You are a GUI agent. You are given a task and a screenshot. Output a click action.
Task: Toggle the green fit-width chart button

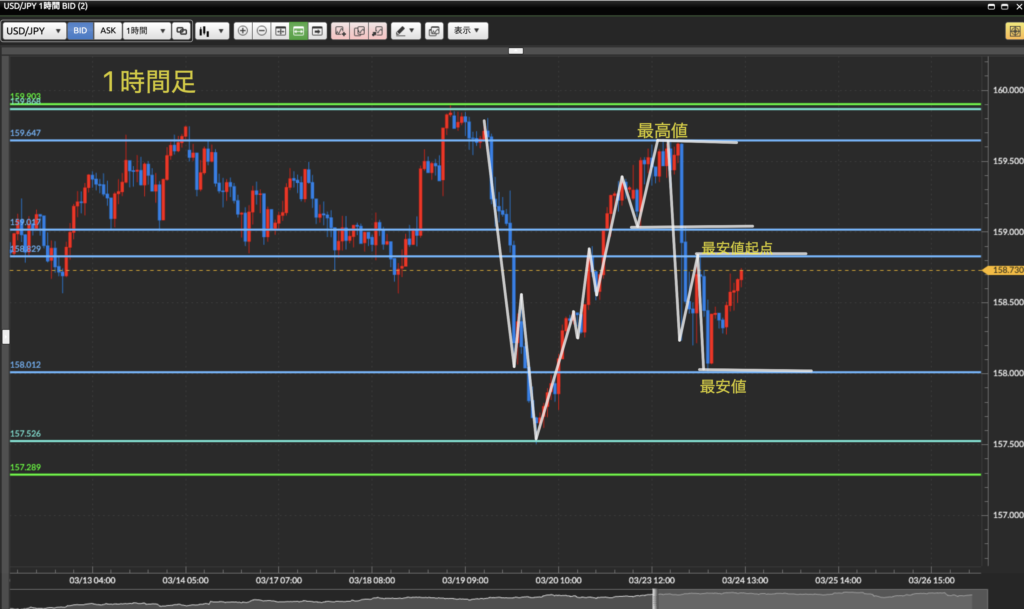298,31
